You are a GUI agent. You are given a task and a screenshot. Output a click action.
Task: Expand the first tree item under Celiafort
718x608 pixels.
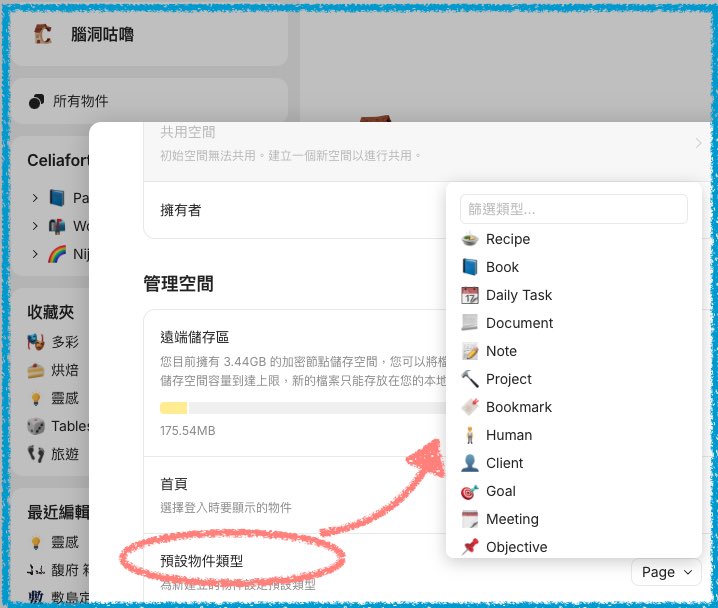[x=35, y=198]
